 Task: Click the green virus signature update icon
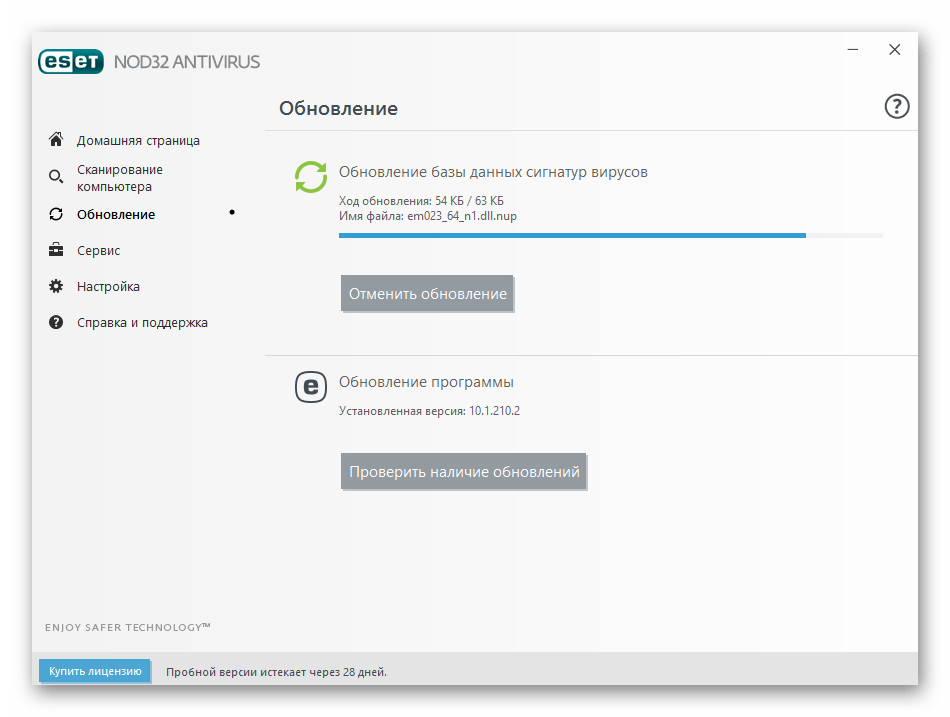(310, 176)
